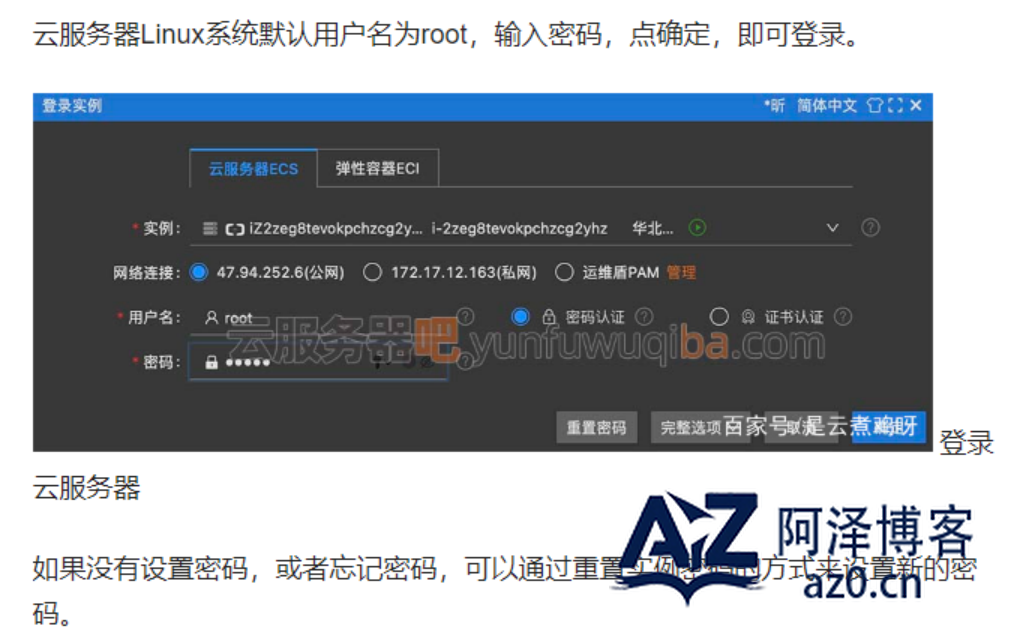The height and width of the screenshot is (641, 1020).
Task: Click the username field containing root
Action: tap(319, 318)
